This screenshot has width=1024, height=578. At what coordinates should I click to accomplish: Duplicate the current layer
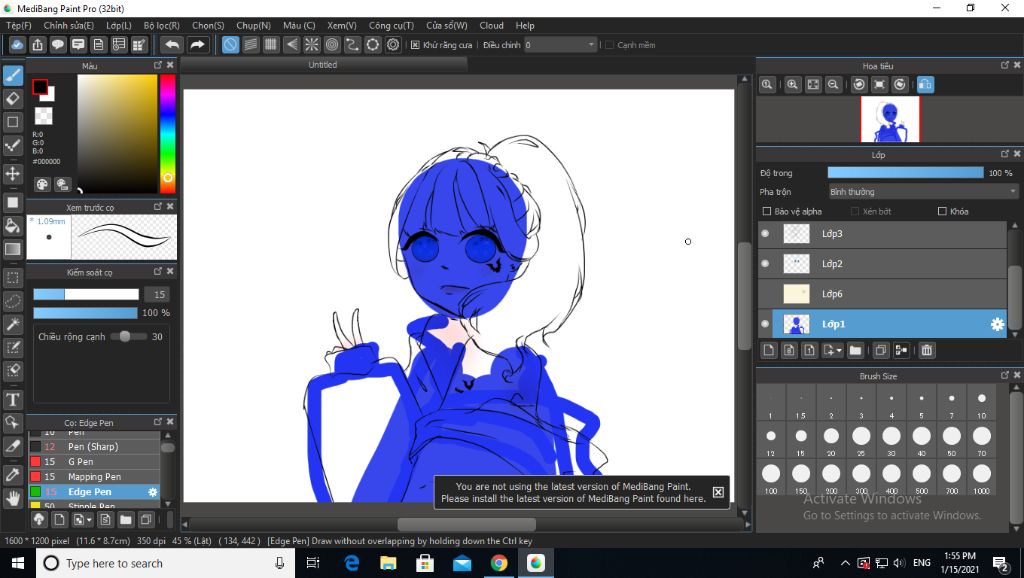pos(880,351)
